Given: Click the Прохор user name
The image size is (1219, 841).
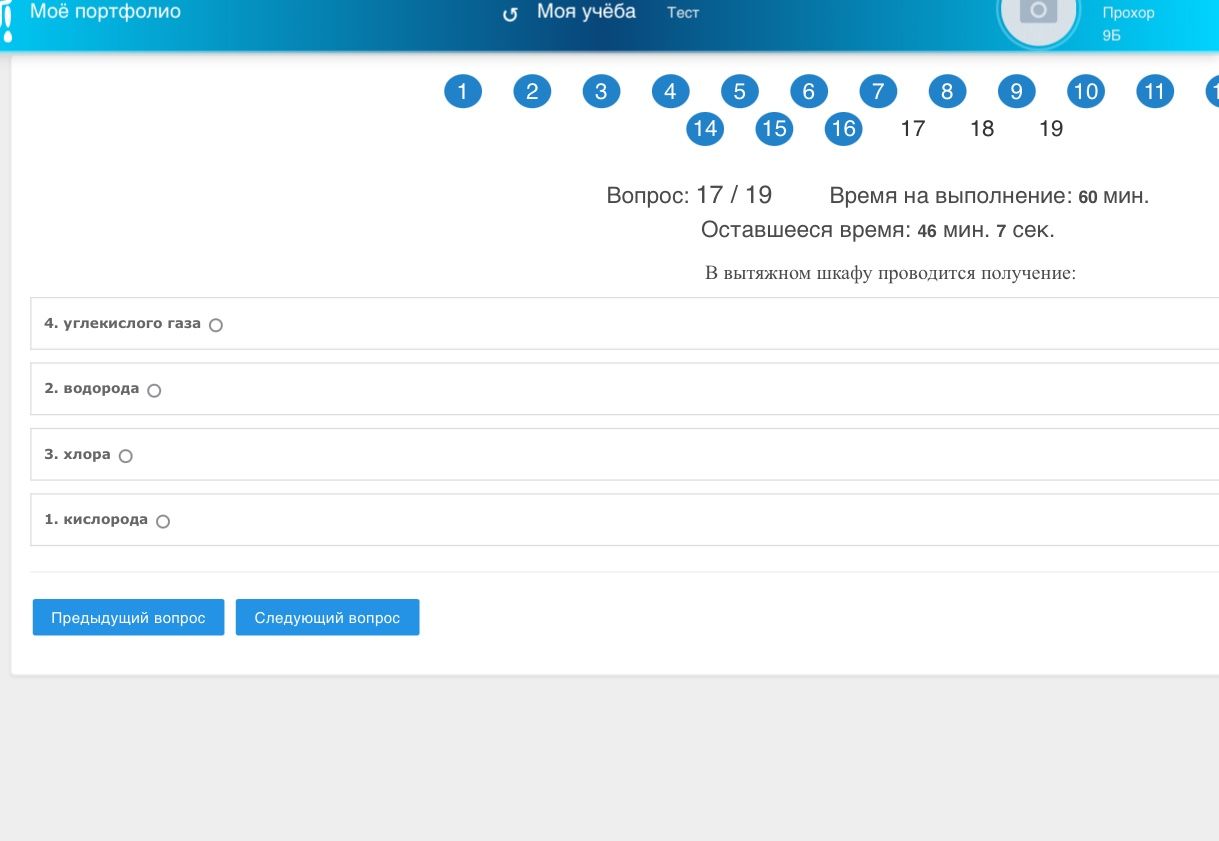Looking at the screenshot, I should click(x=1128, y=13).
